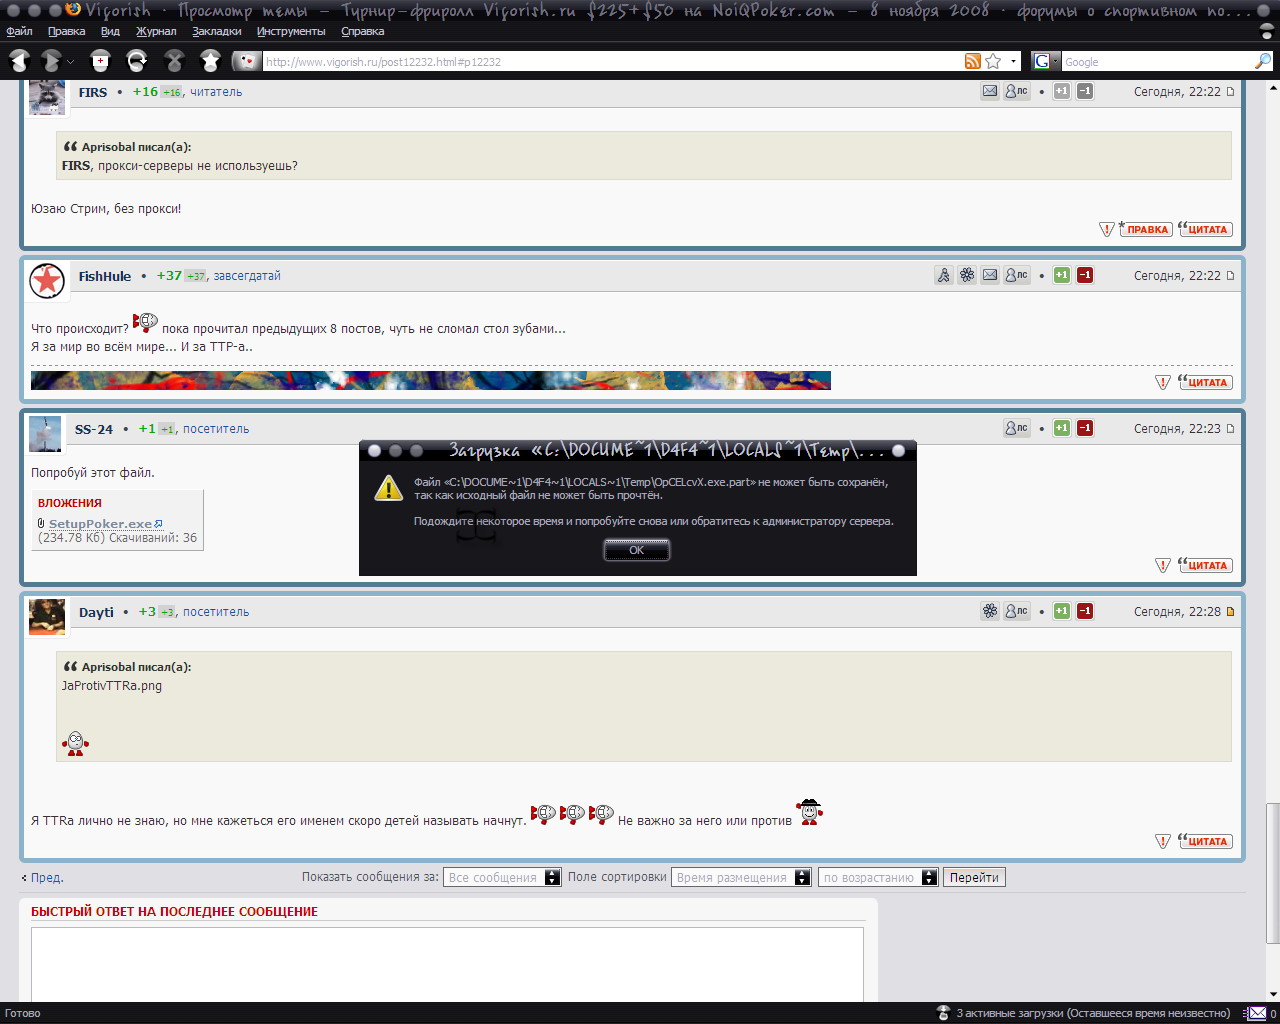Quote SS-24's post with ЦИТАТА button
The height and width of the screenshot is (1024, 1280).
1204,565
